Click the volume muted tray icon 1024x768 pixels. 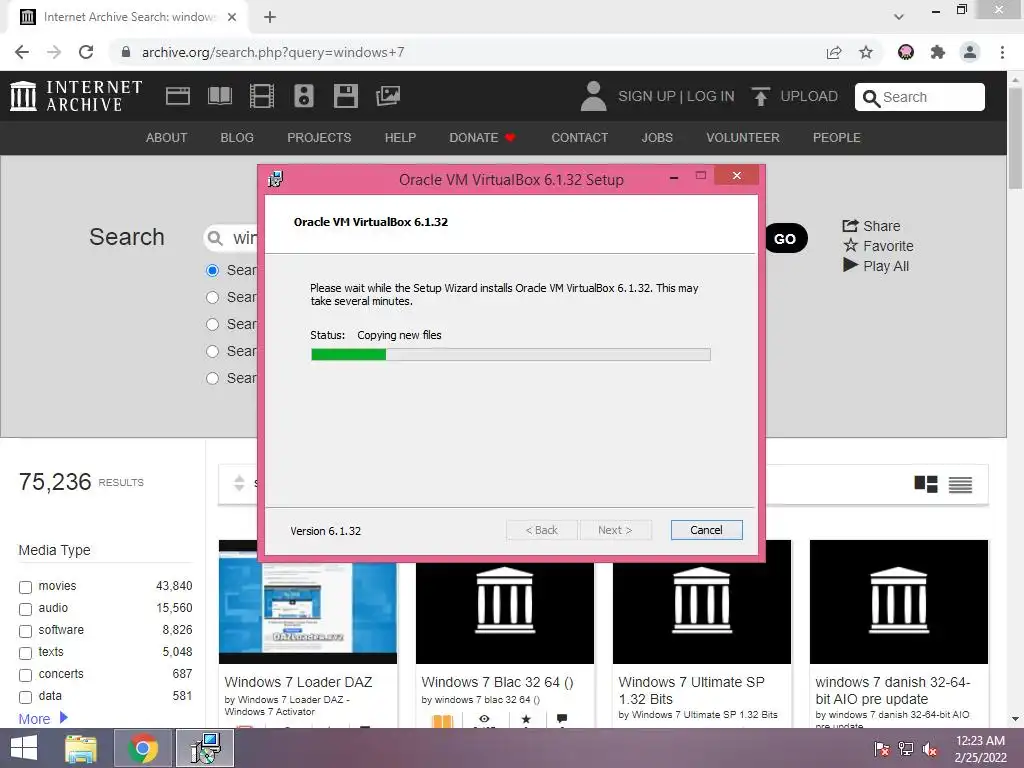[x=929, y=749]
